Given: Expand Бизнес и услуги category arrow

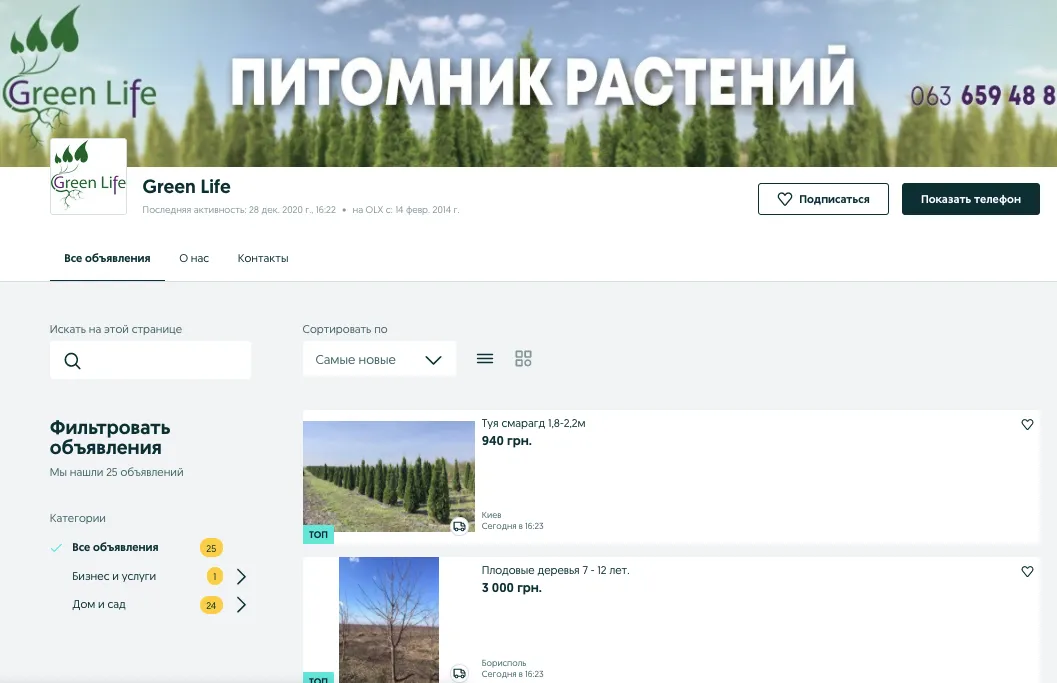Looking at the screenshot, I should click(241, 576).
